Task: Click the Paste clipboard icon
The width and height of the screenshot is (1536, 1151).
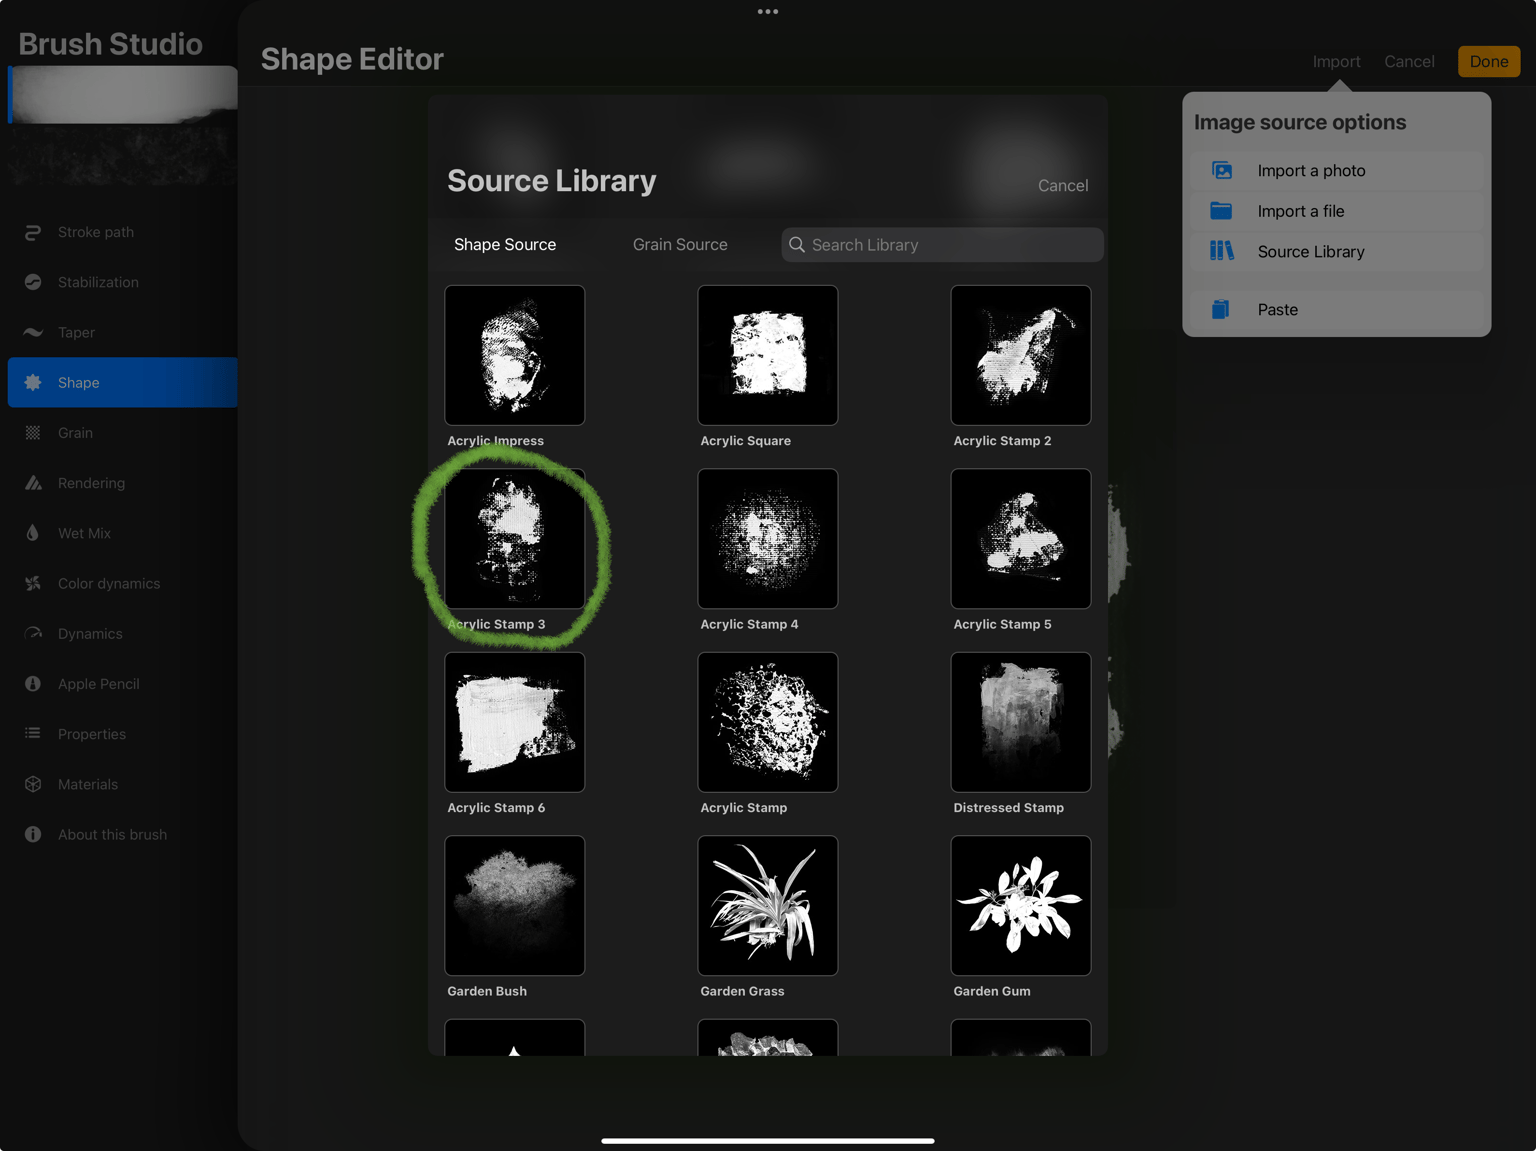Action: click(1221, 309)
